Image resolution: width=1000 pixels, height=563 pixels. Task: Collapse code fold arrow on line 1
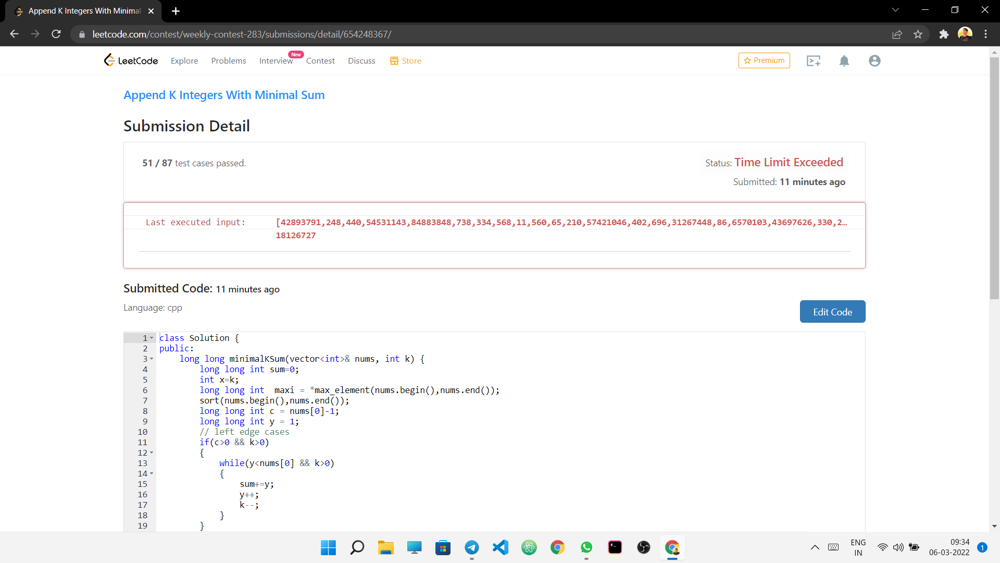tap(152, 338)
